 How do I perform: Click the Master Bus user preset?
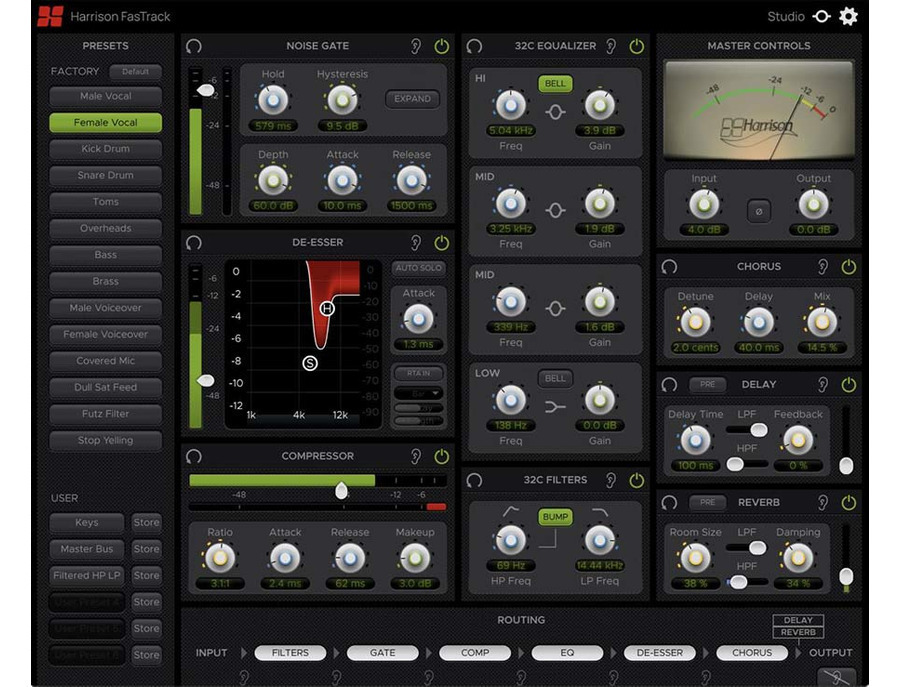(x=87, y=549)
